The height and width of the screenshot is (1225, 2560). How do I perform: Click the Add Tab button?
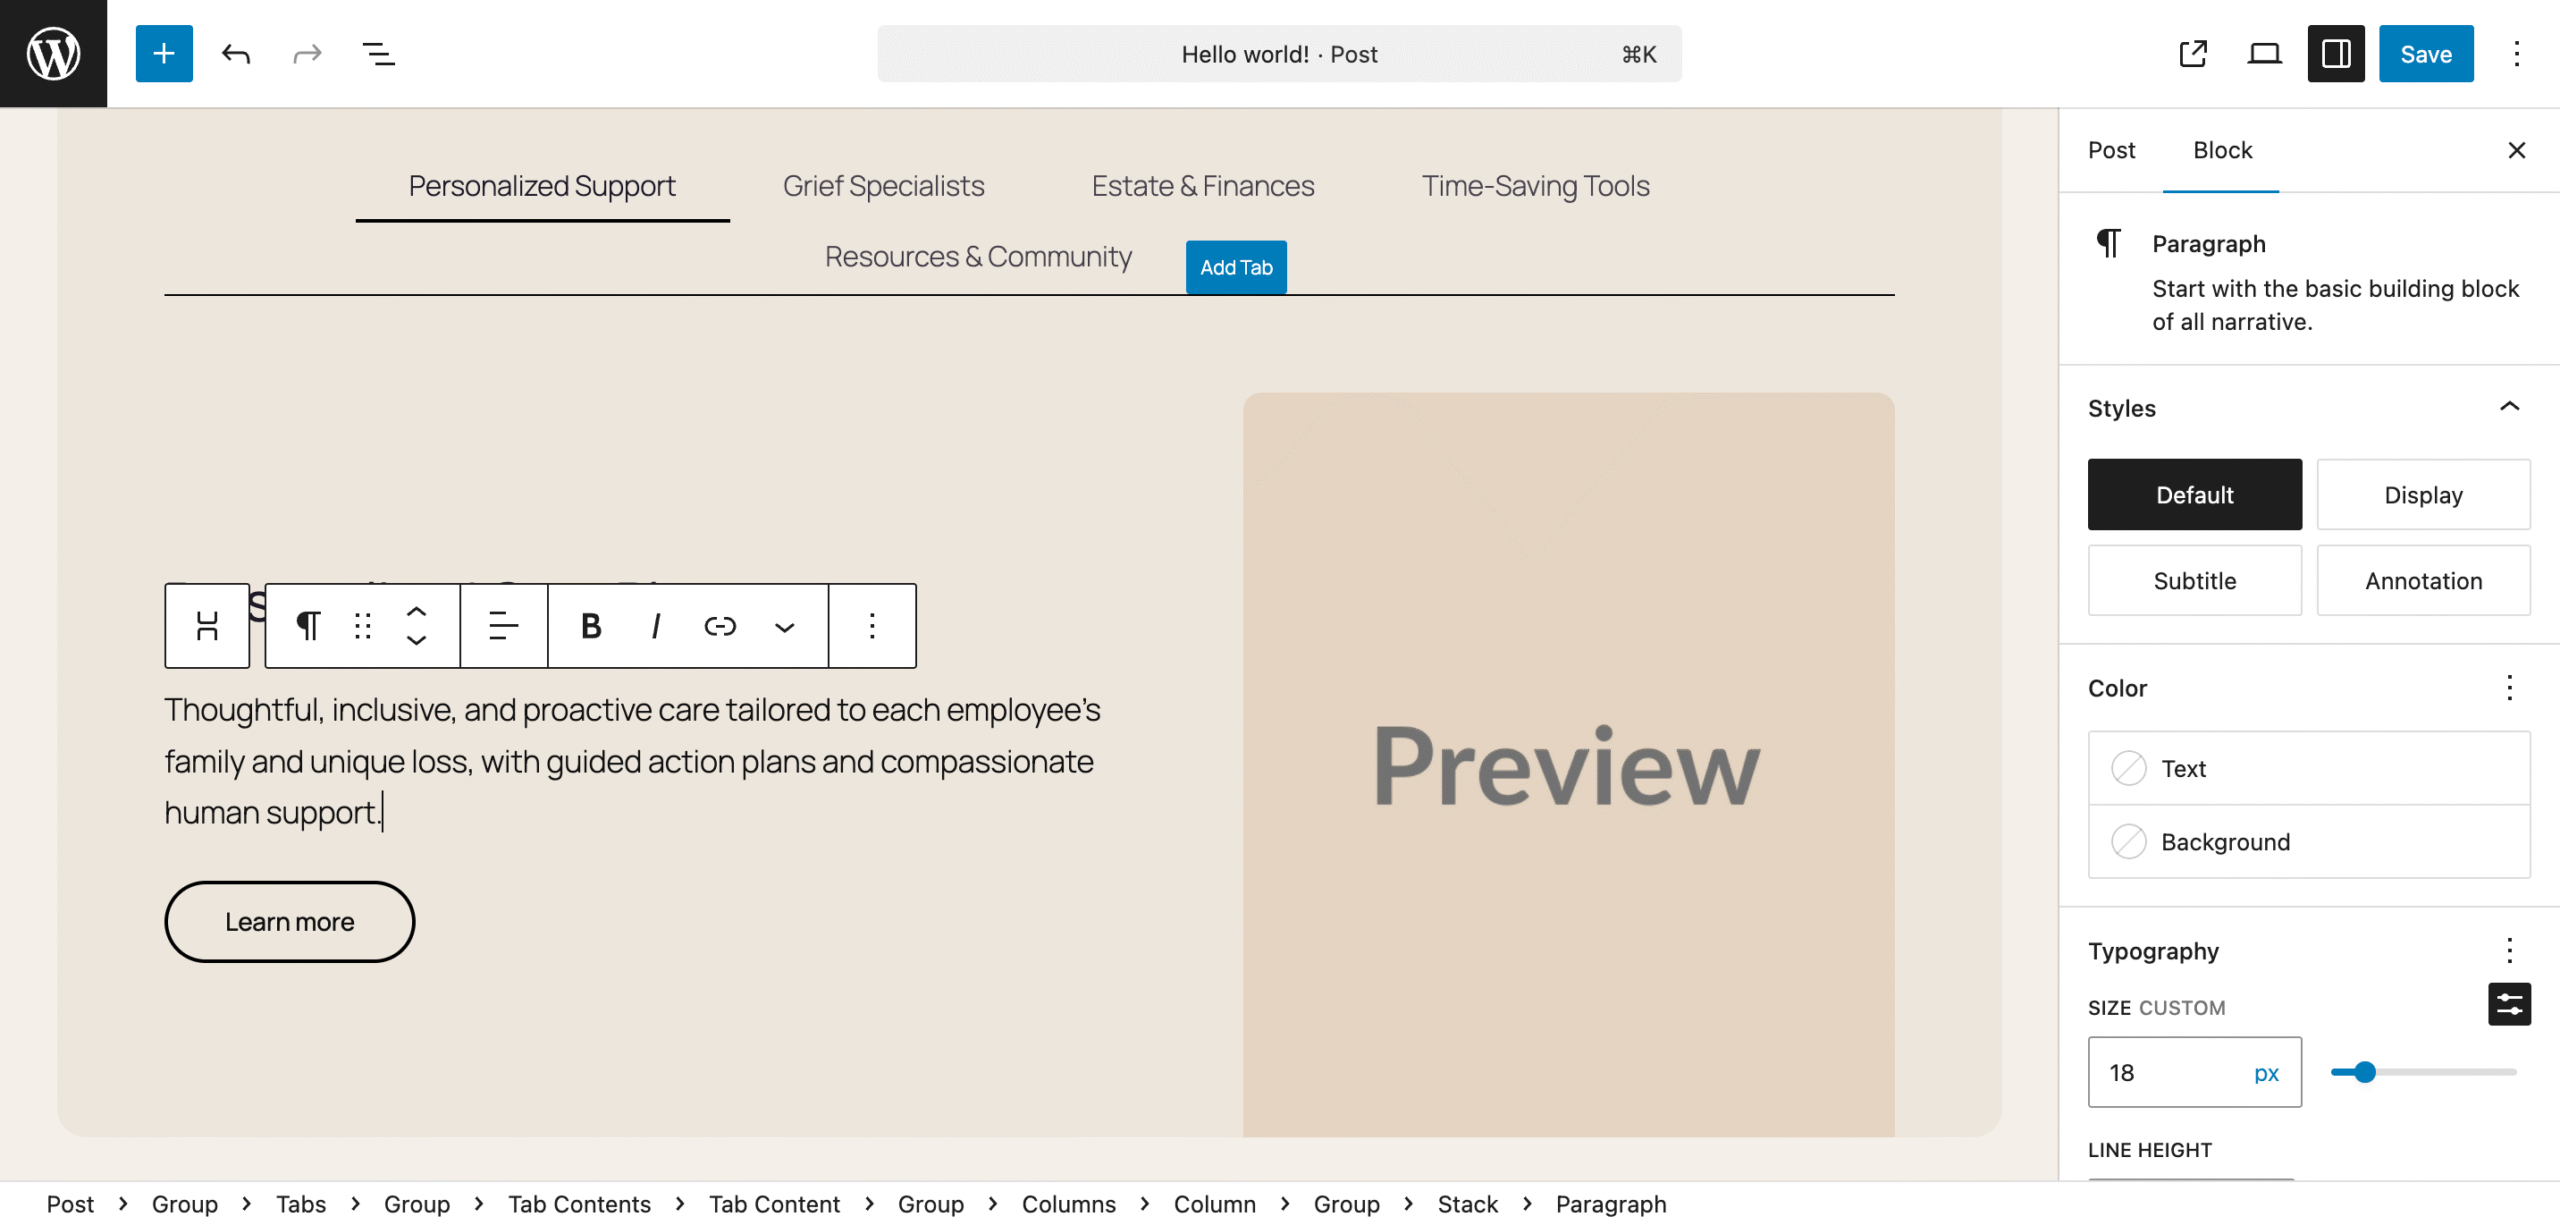[1236, 268]
